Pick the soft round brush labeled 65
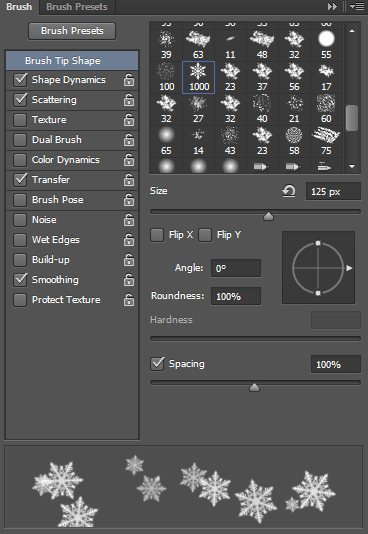Viewport: 368px width, 534px height. (166, 141)
